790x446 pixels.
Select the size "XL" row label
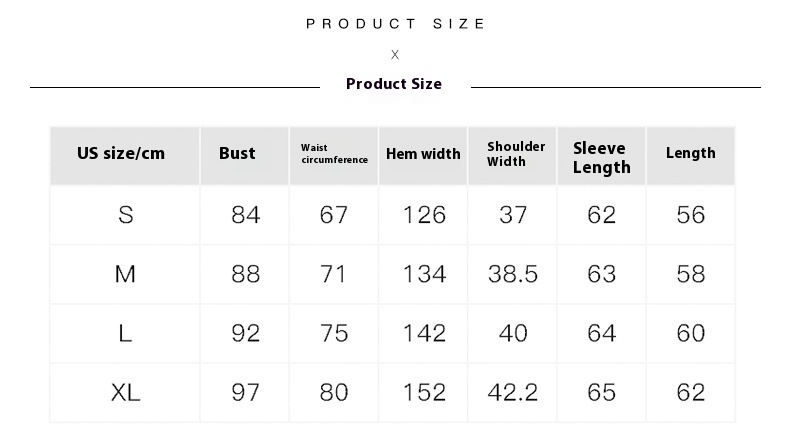[x=125, y=392]
